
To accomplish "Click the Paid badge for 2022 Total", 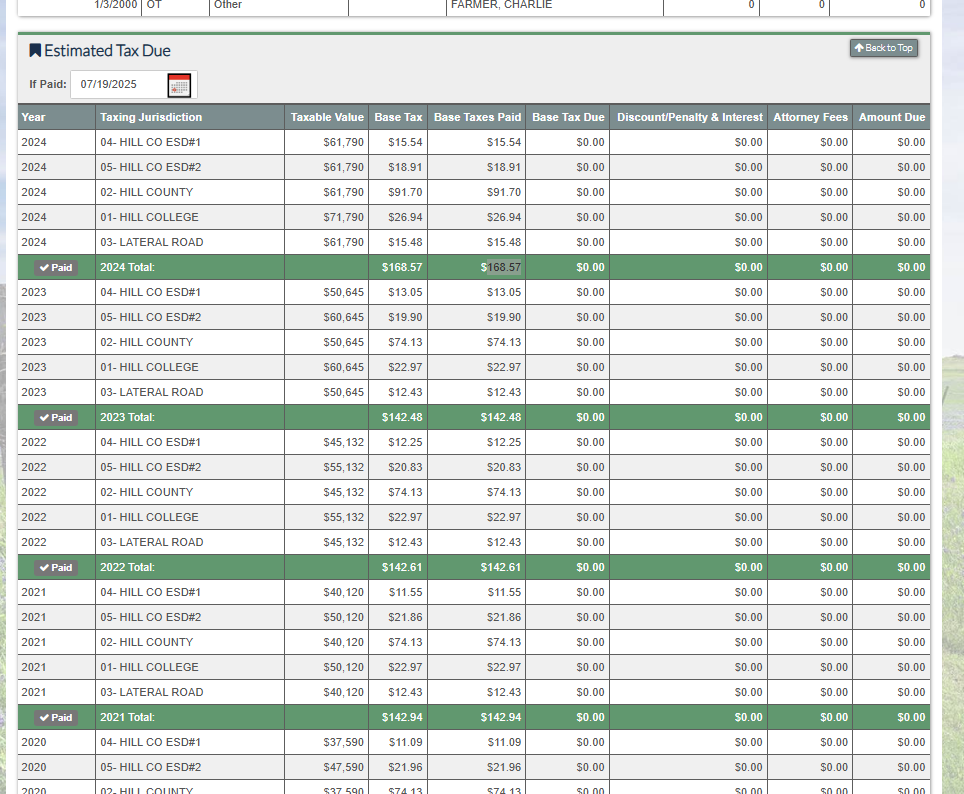I will [x=56, y=568].
